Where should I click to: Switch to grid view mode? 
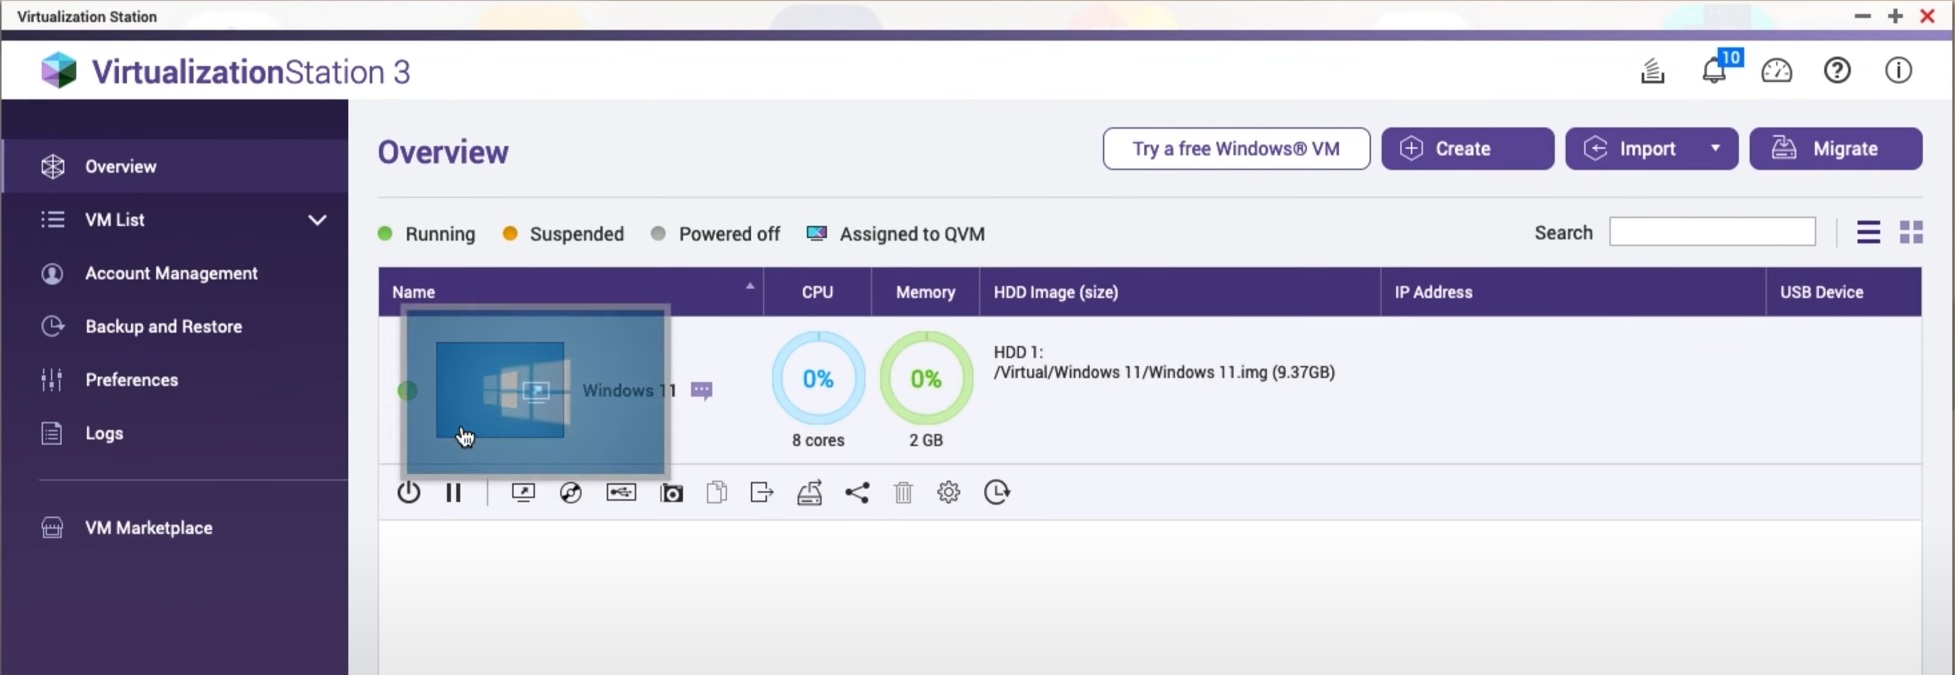click(x=1911, y=233)
